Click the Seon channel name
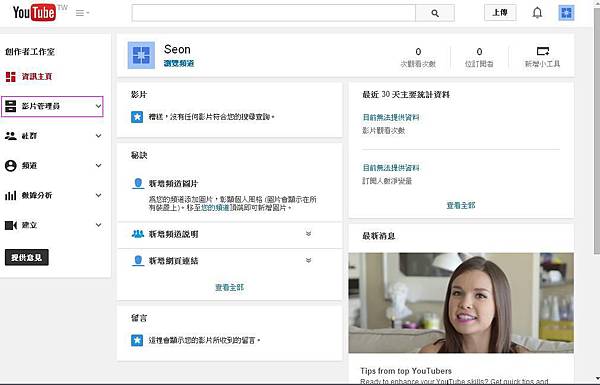 coord(177,49)
